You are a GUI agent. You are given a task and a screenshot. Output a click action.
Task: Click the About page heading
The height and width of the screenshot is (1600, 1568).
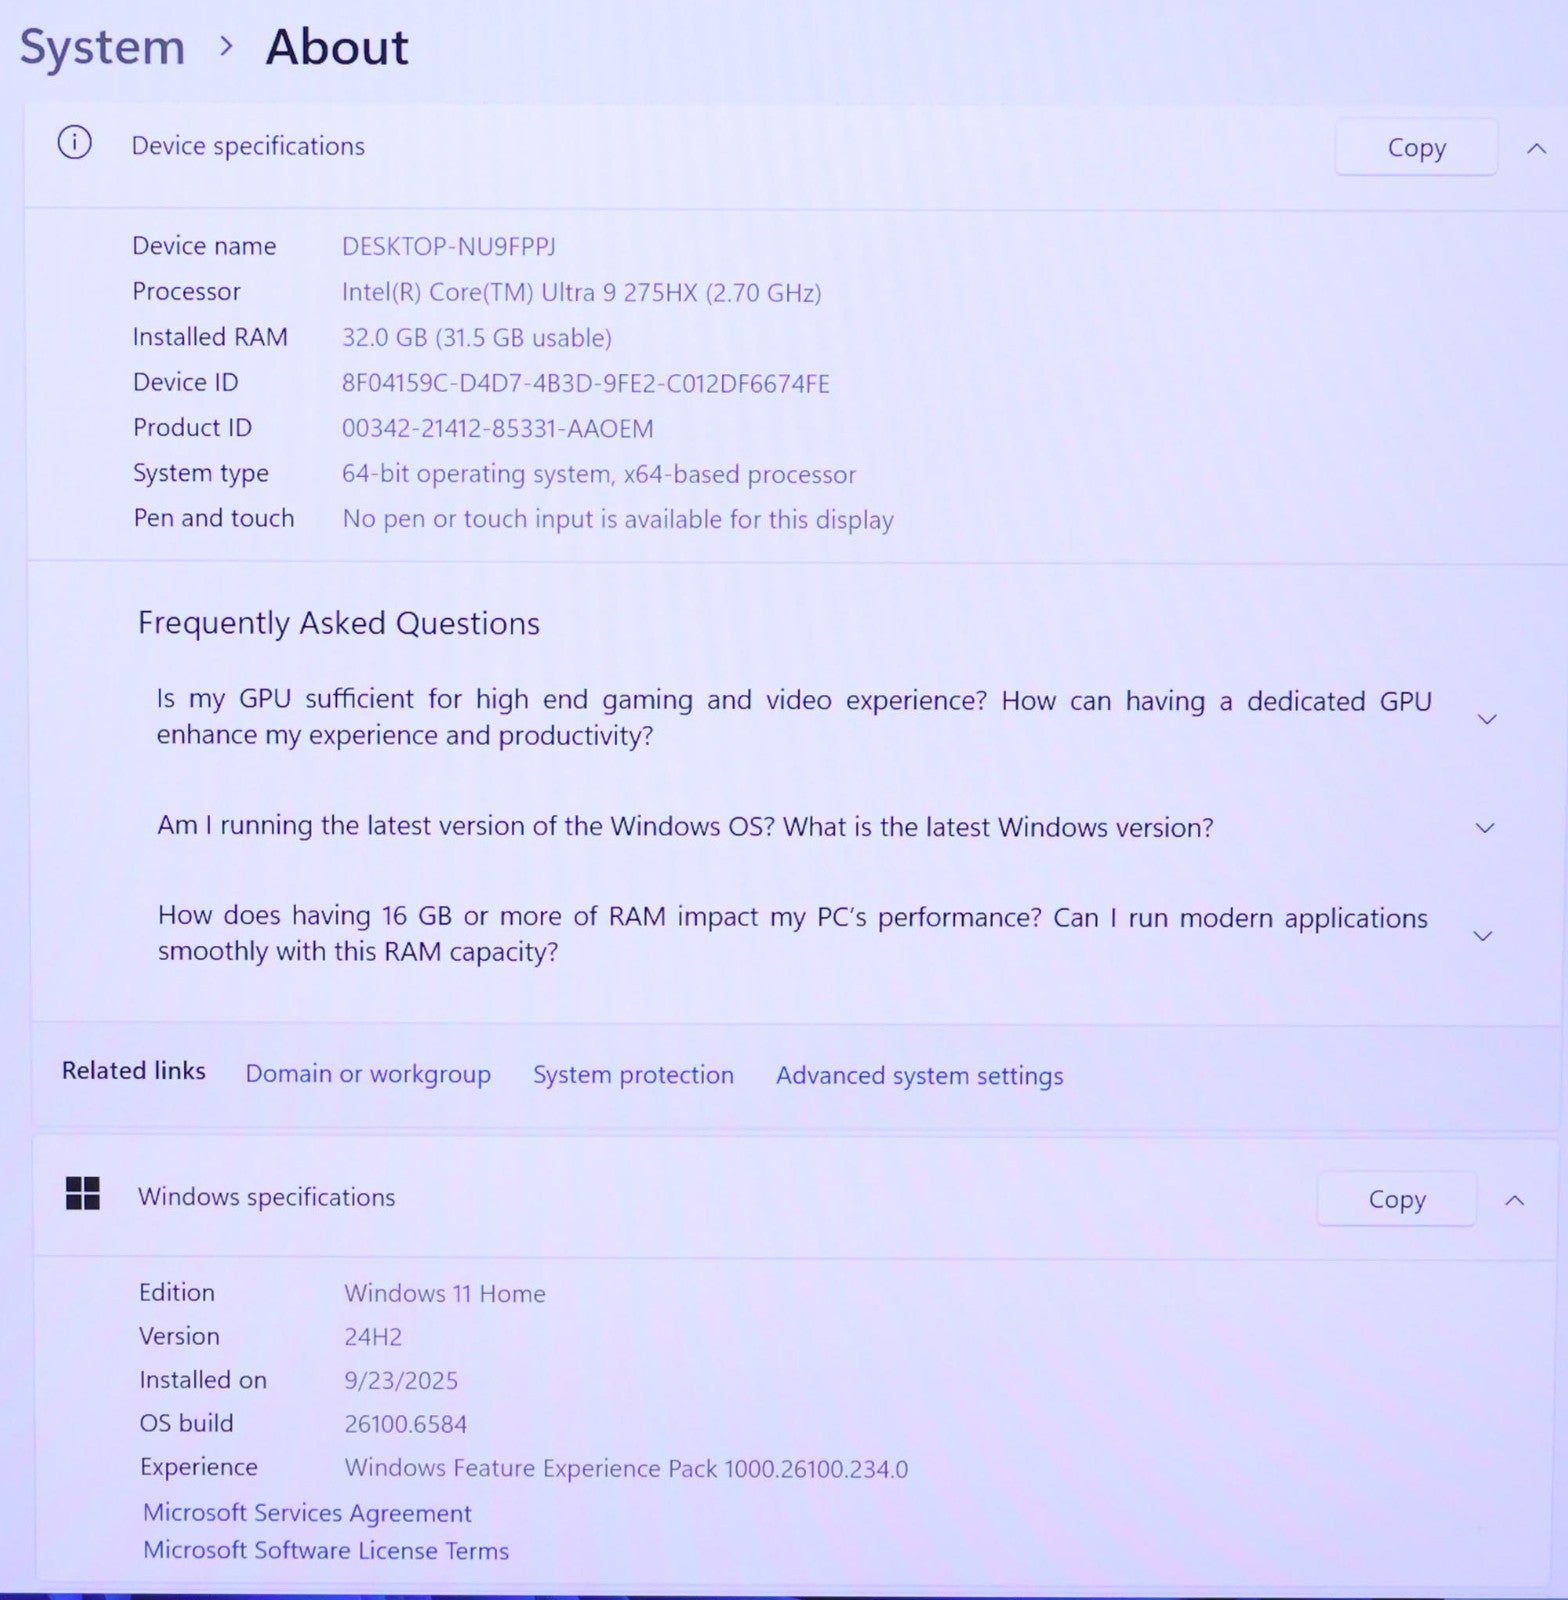(337, 47)
